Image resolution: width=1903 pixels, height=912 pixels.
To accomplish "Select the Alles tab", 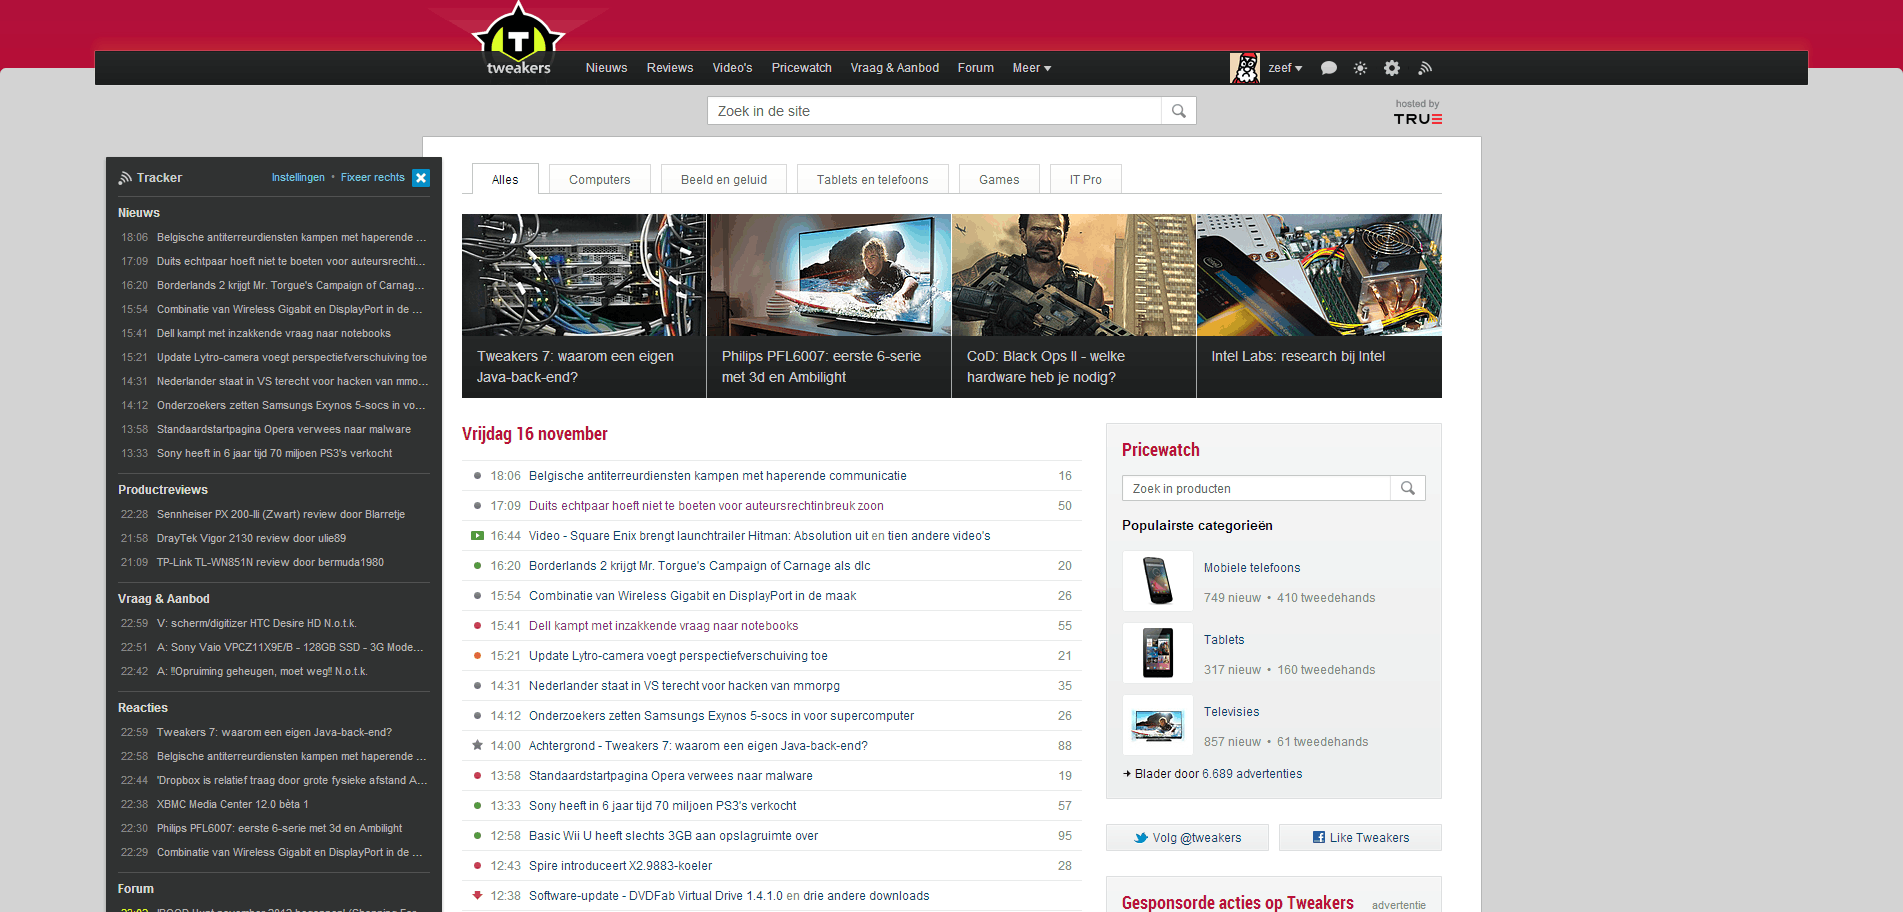I will (x=505, y=179).
